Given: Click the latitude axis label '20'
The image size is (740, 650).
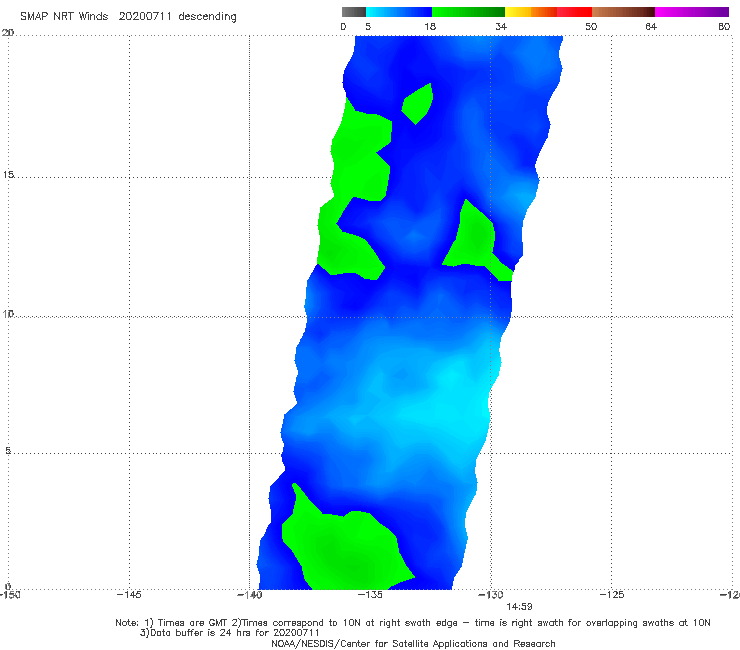Looking at the screenshot, I should click(x=8, y=33).
